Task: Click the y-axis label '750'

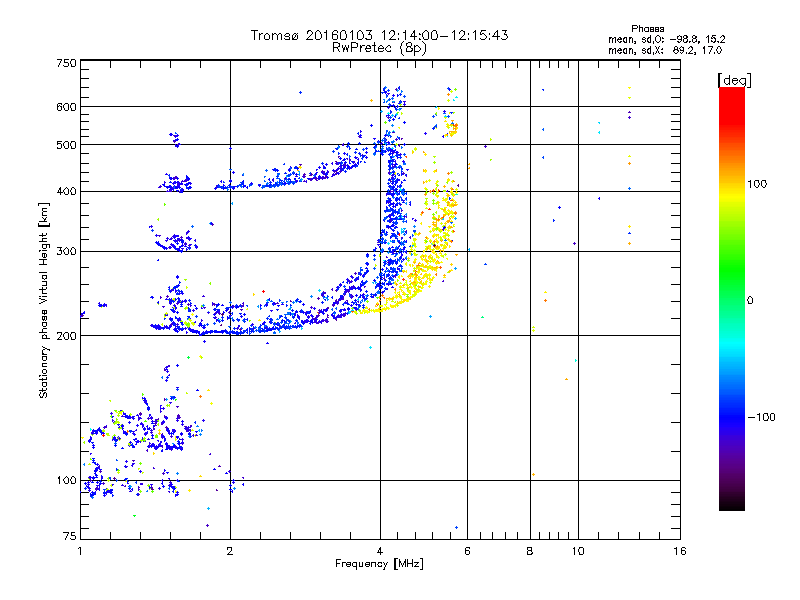Action: click(x=66, y=63)
